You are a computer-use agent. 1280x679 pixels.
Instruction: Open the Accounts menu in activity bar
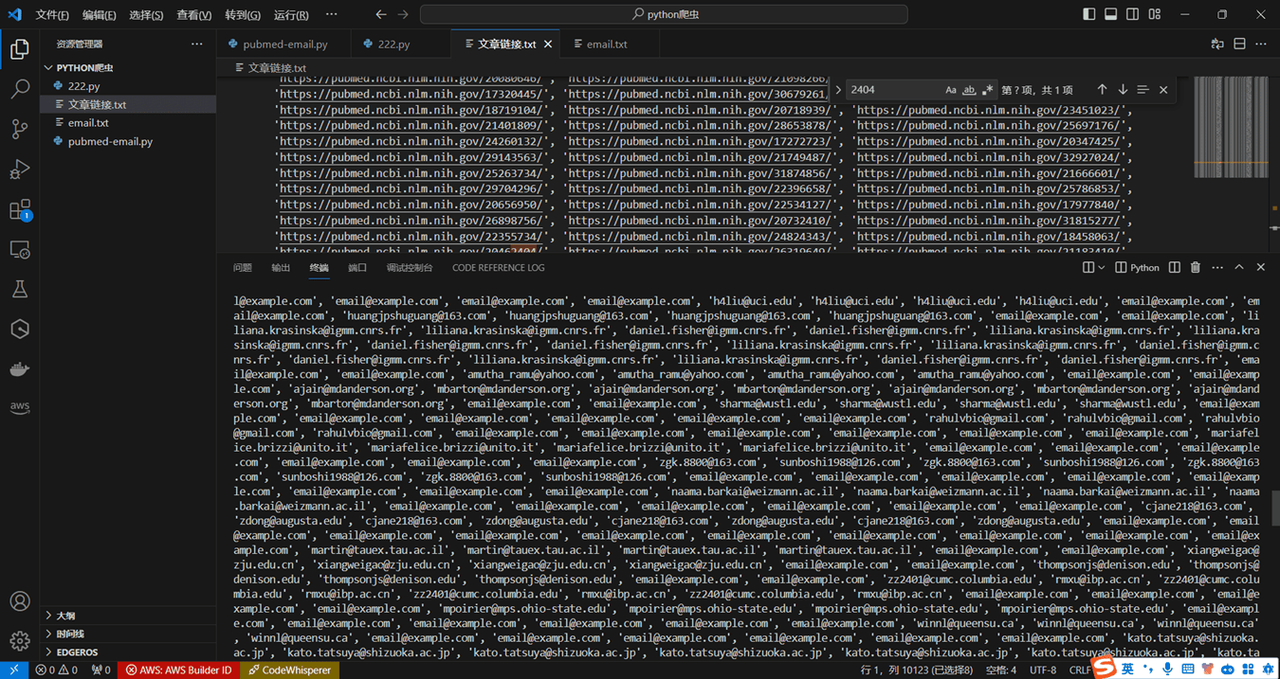[19, 601]
